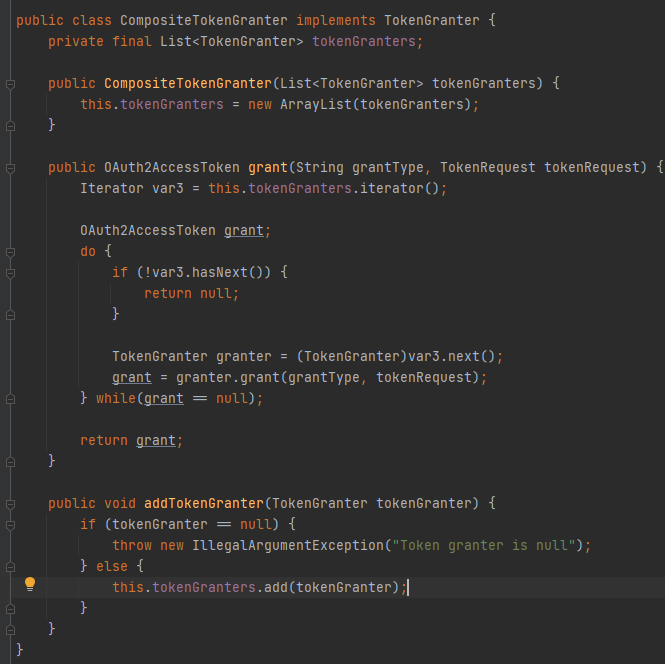The image size is (665, 664).
Task: Collapse the do loop block
Action: 11,252
